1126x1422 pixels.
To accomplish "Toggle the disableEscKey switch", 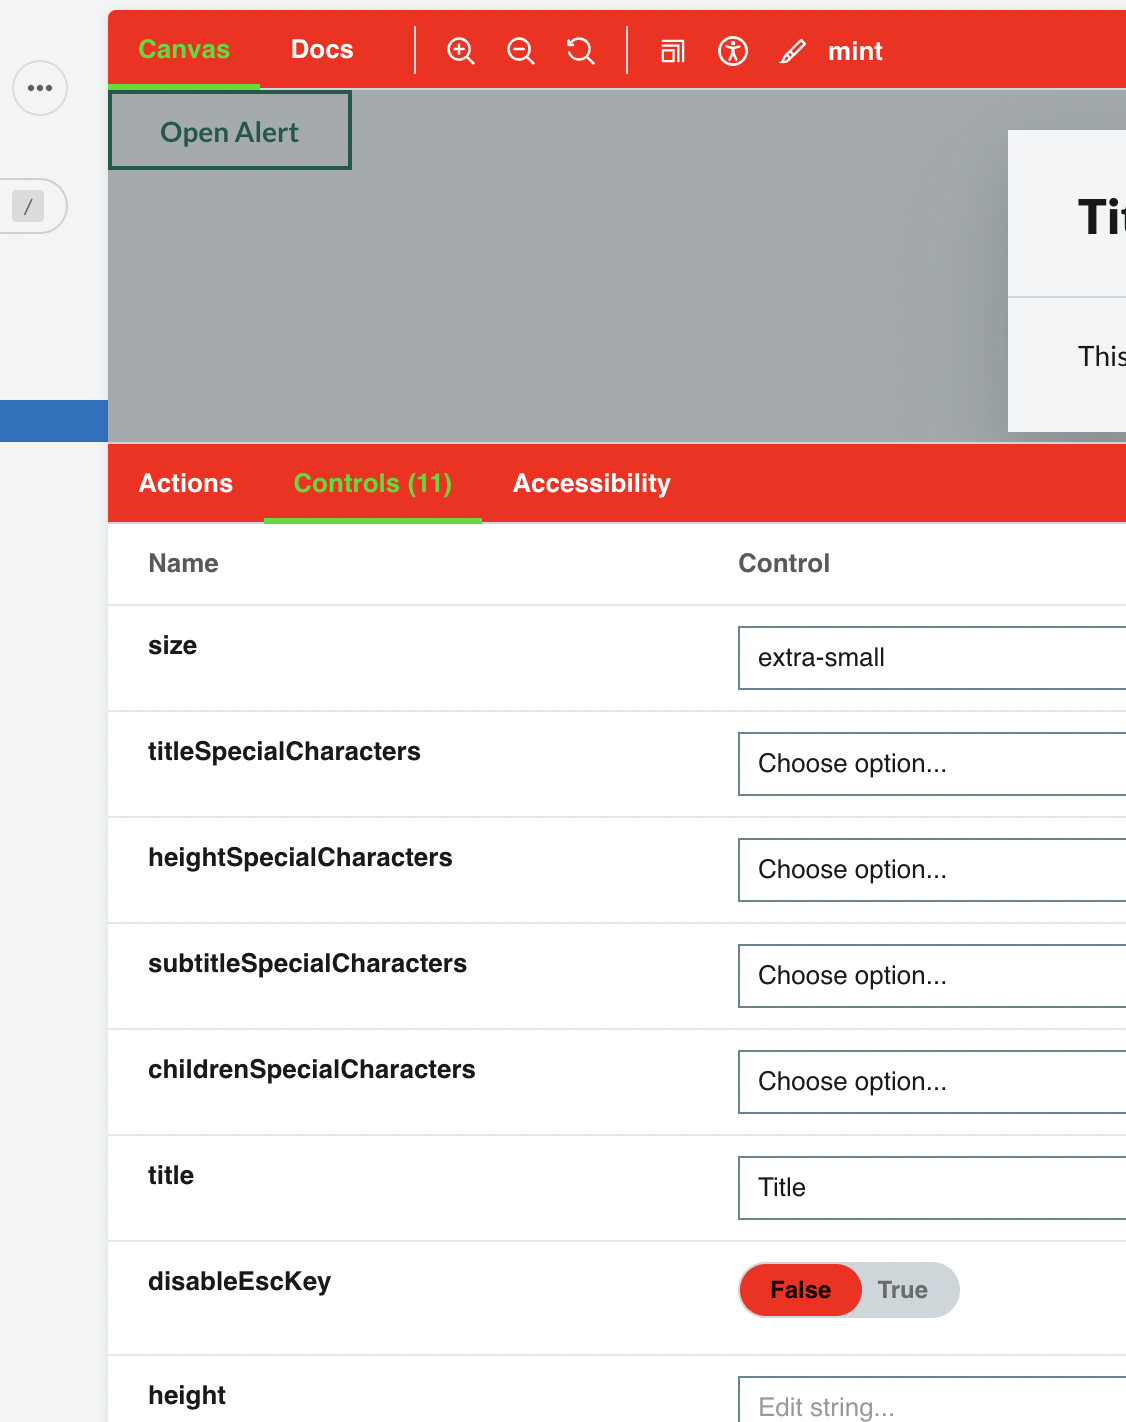I will 849,1290.
